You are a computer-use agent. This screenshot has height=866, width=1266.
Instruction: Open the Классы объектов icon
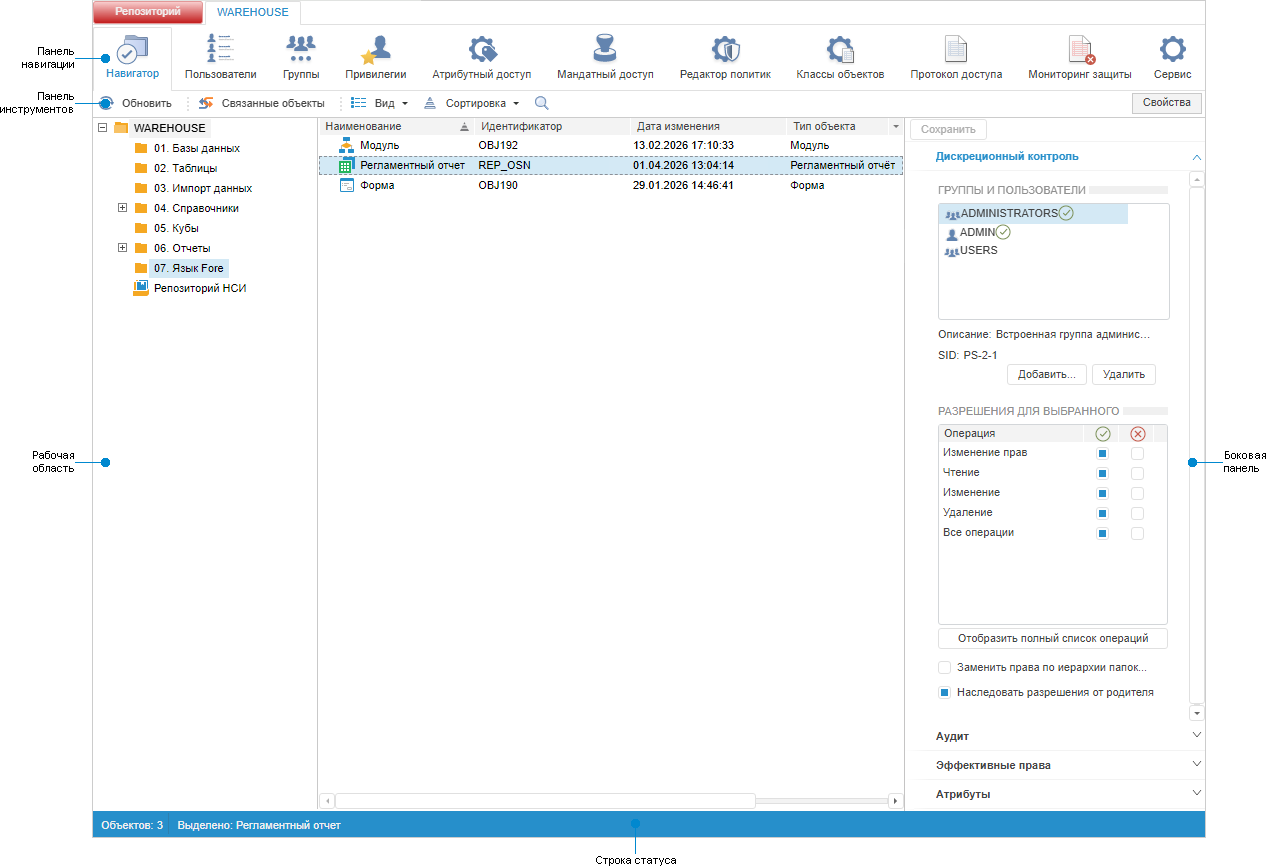click(839, 49)
